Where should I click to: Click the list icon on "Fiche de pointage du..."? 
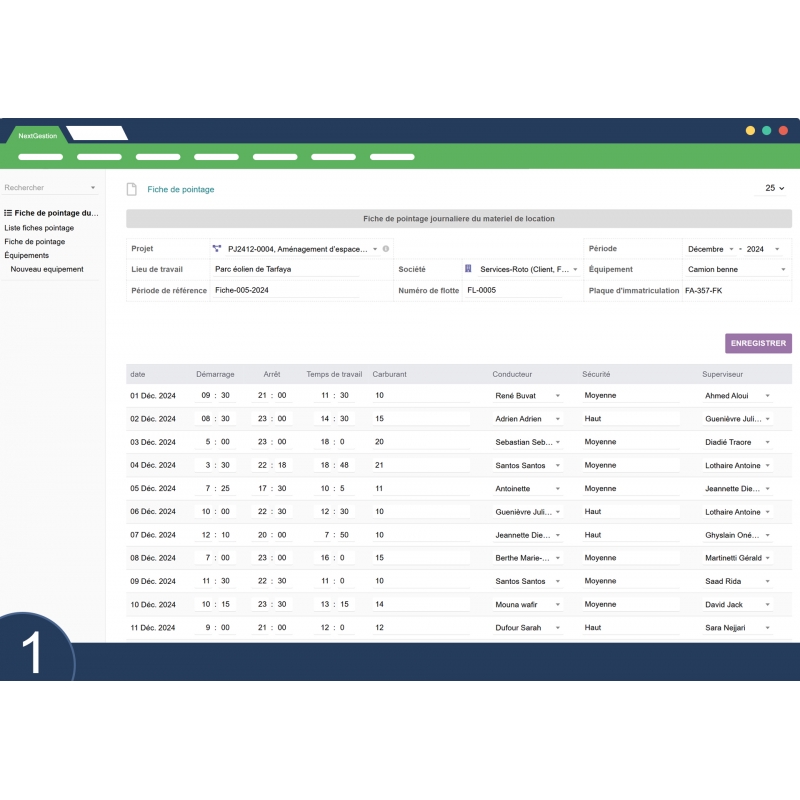click(x=10, y=213)
